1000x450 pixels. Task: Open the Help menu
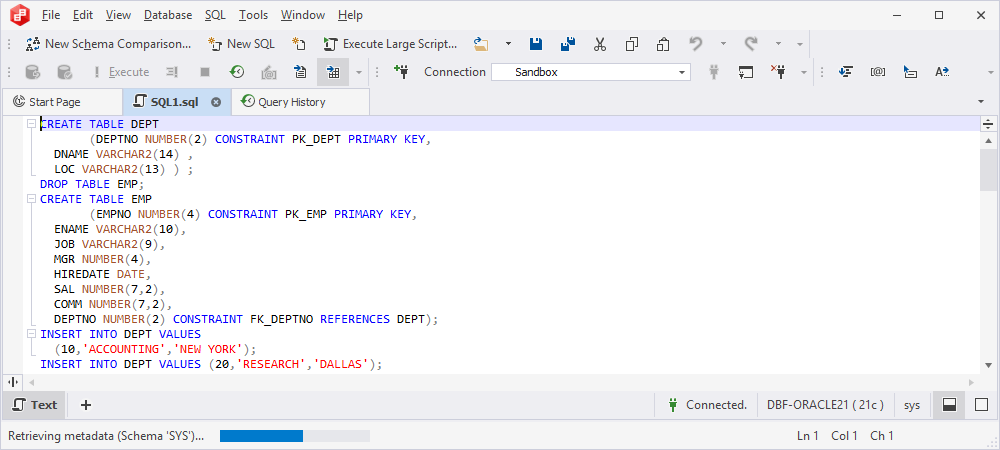[x=350, y=15]
